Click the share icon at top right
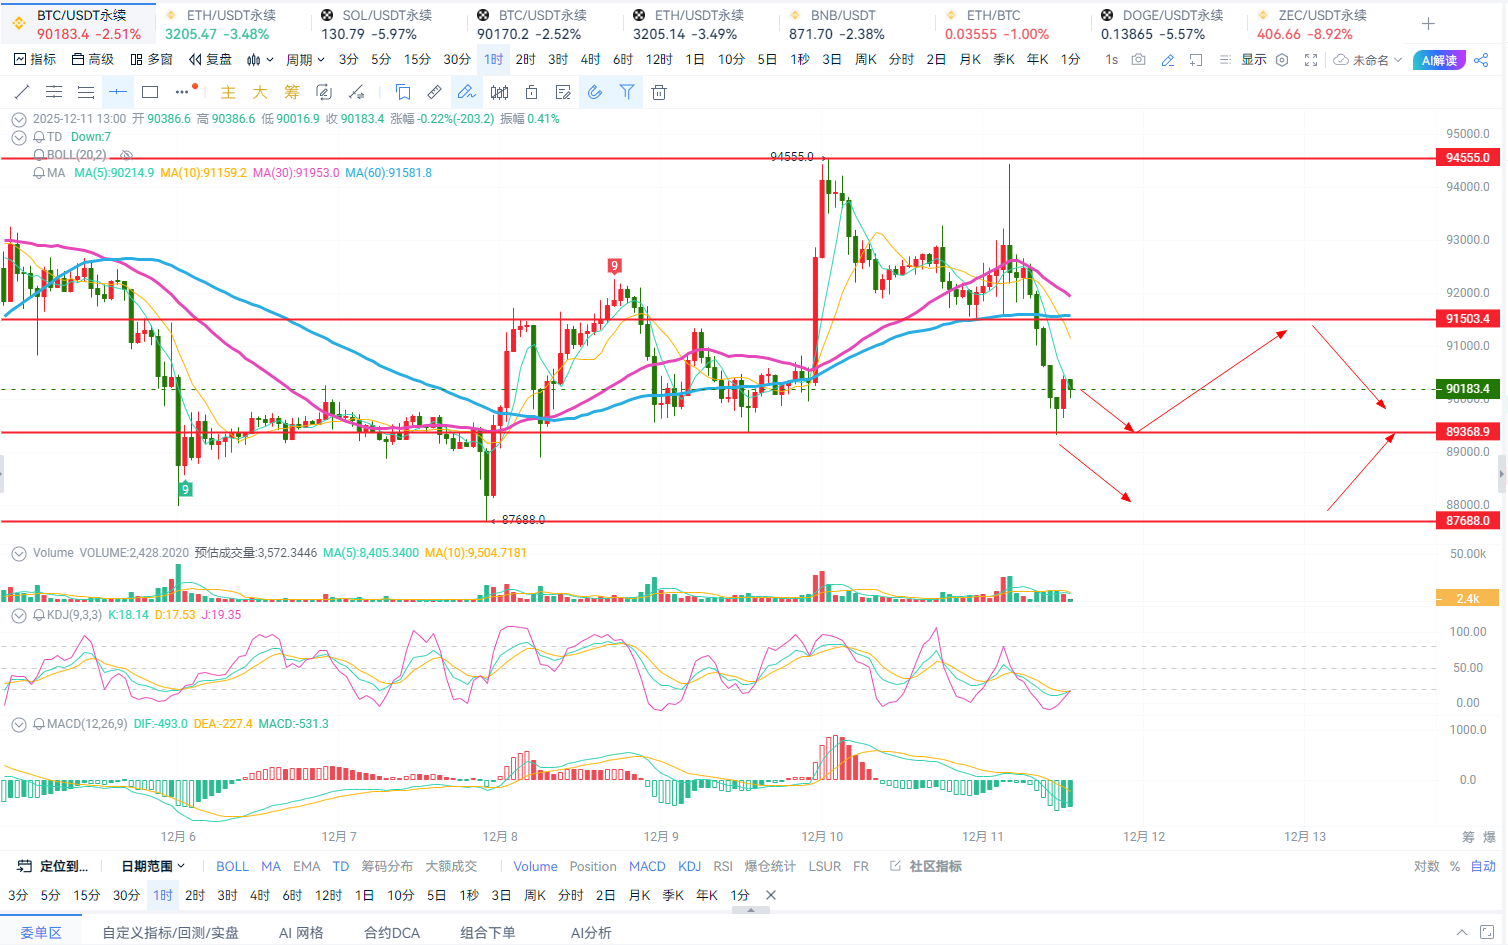1508x945 pixels. (1482, 60)
